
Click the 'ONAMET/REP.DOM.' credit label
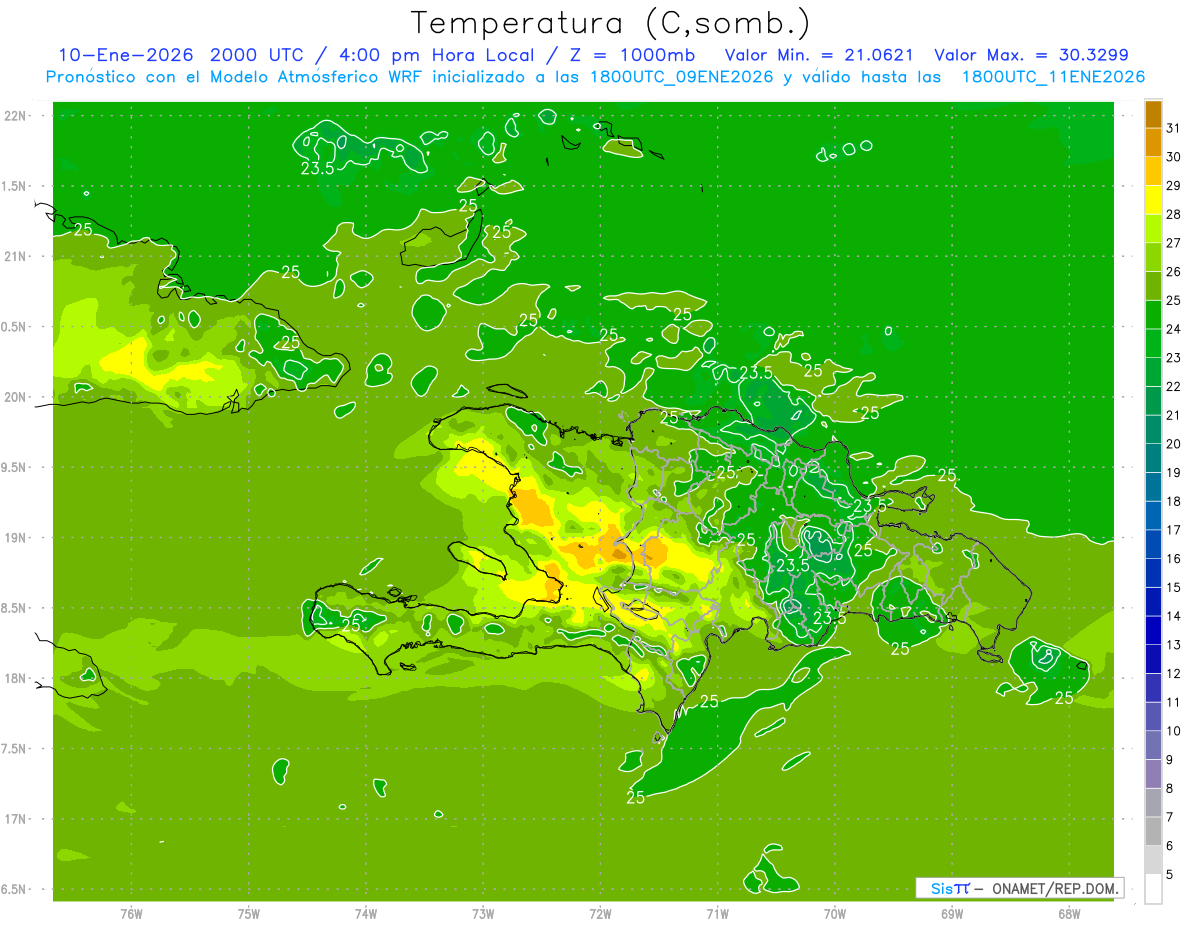coord(1056,888)
